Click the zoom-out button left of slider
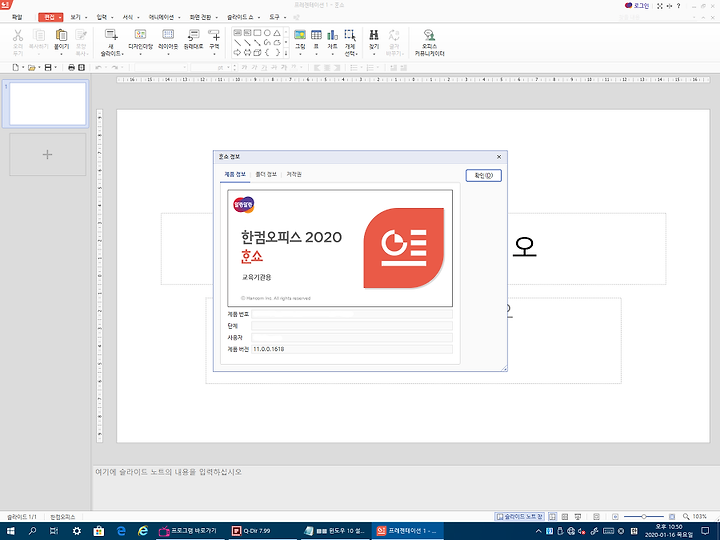The width and height of the screenshot is (720, 540). pyautogui.click(x=615, y=517)
